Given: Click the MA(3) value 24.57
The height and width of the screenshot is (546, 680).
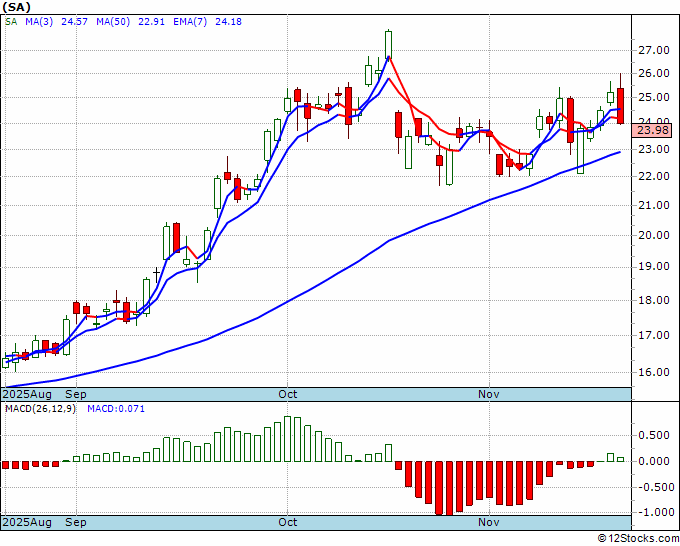Looking at the screenshot, I should (x=75, y=22).
